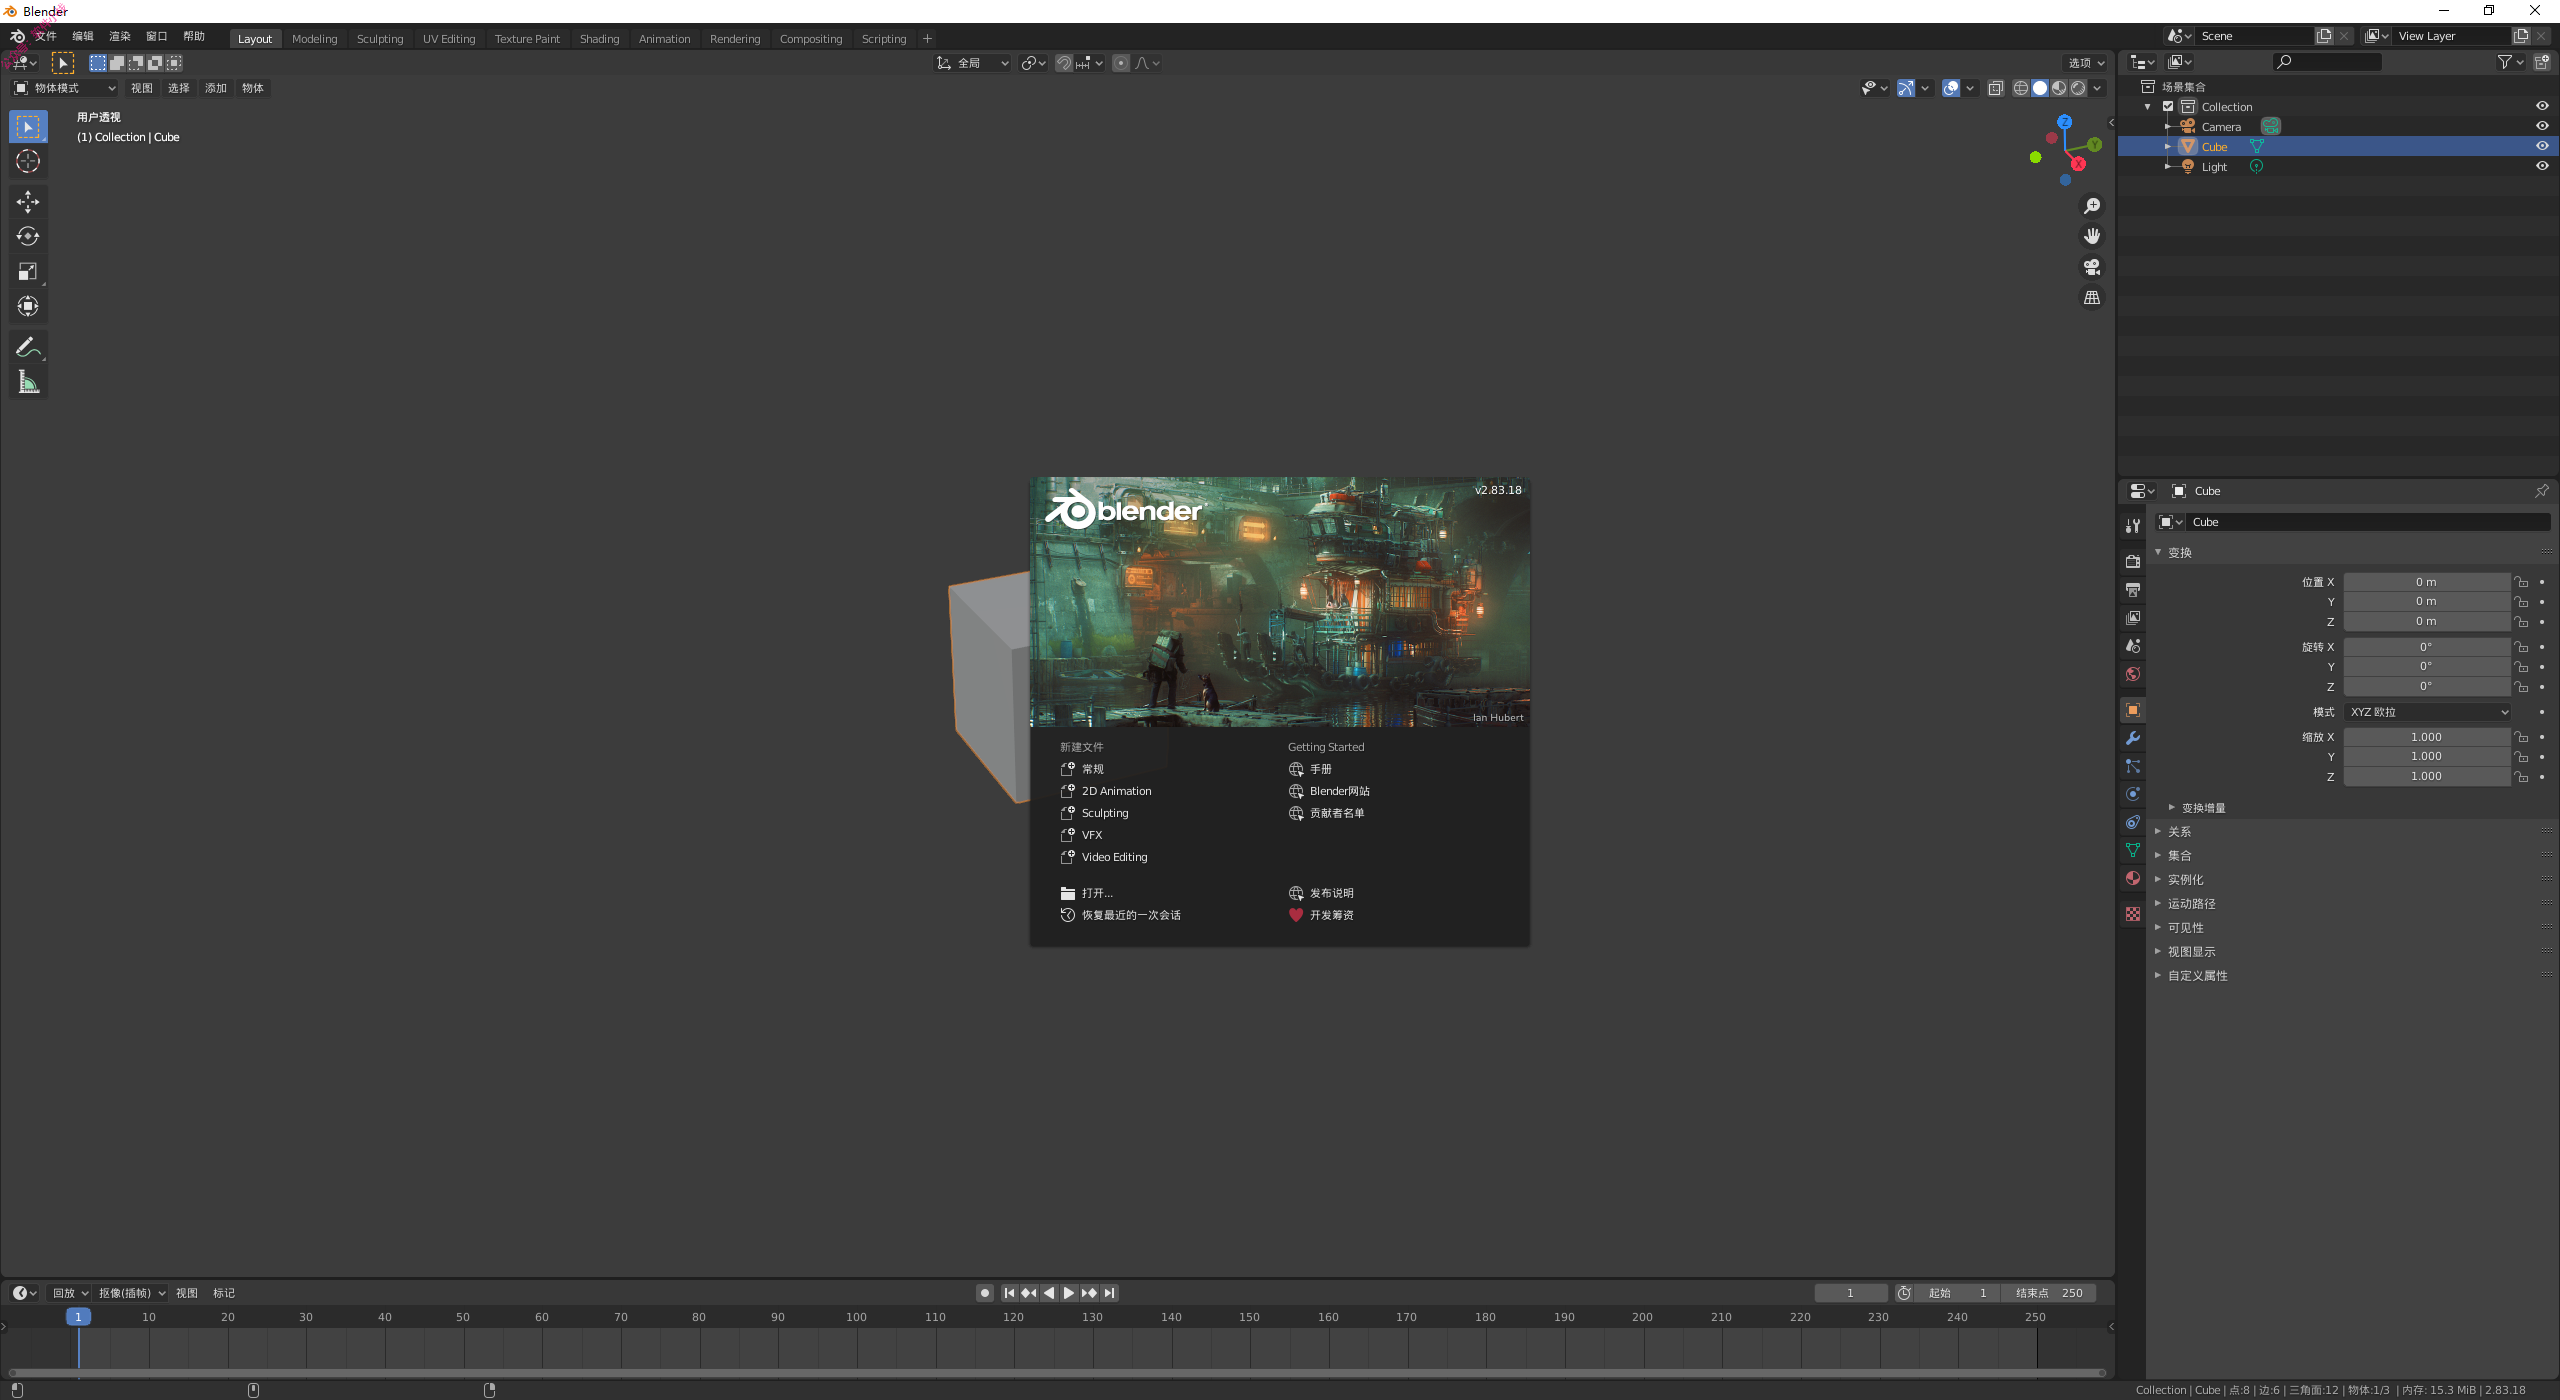Click the timeline horizontal scrollbar
The height and width of the screenshot is (1400, 2560).
pyautogui.click(x=1057, y=1373)
